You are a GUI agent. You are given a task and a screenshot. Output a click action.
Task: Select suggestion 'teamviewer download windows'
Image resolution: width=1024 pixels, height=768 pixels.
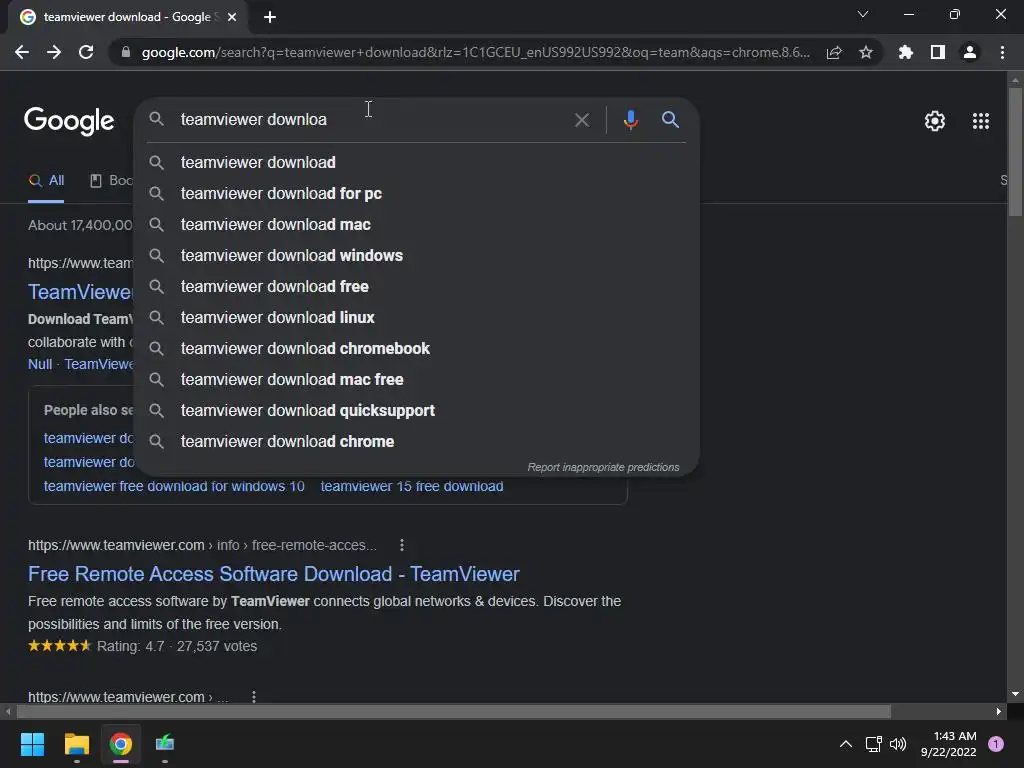(x=417, y=255)
